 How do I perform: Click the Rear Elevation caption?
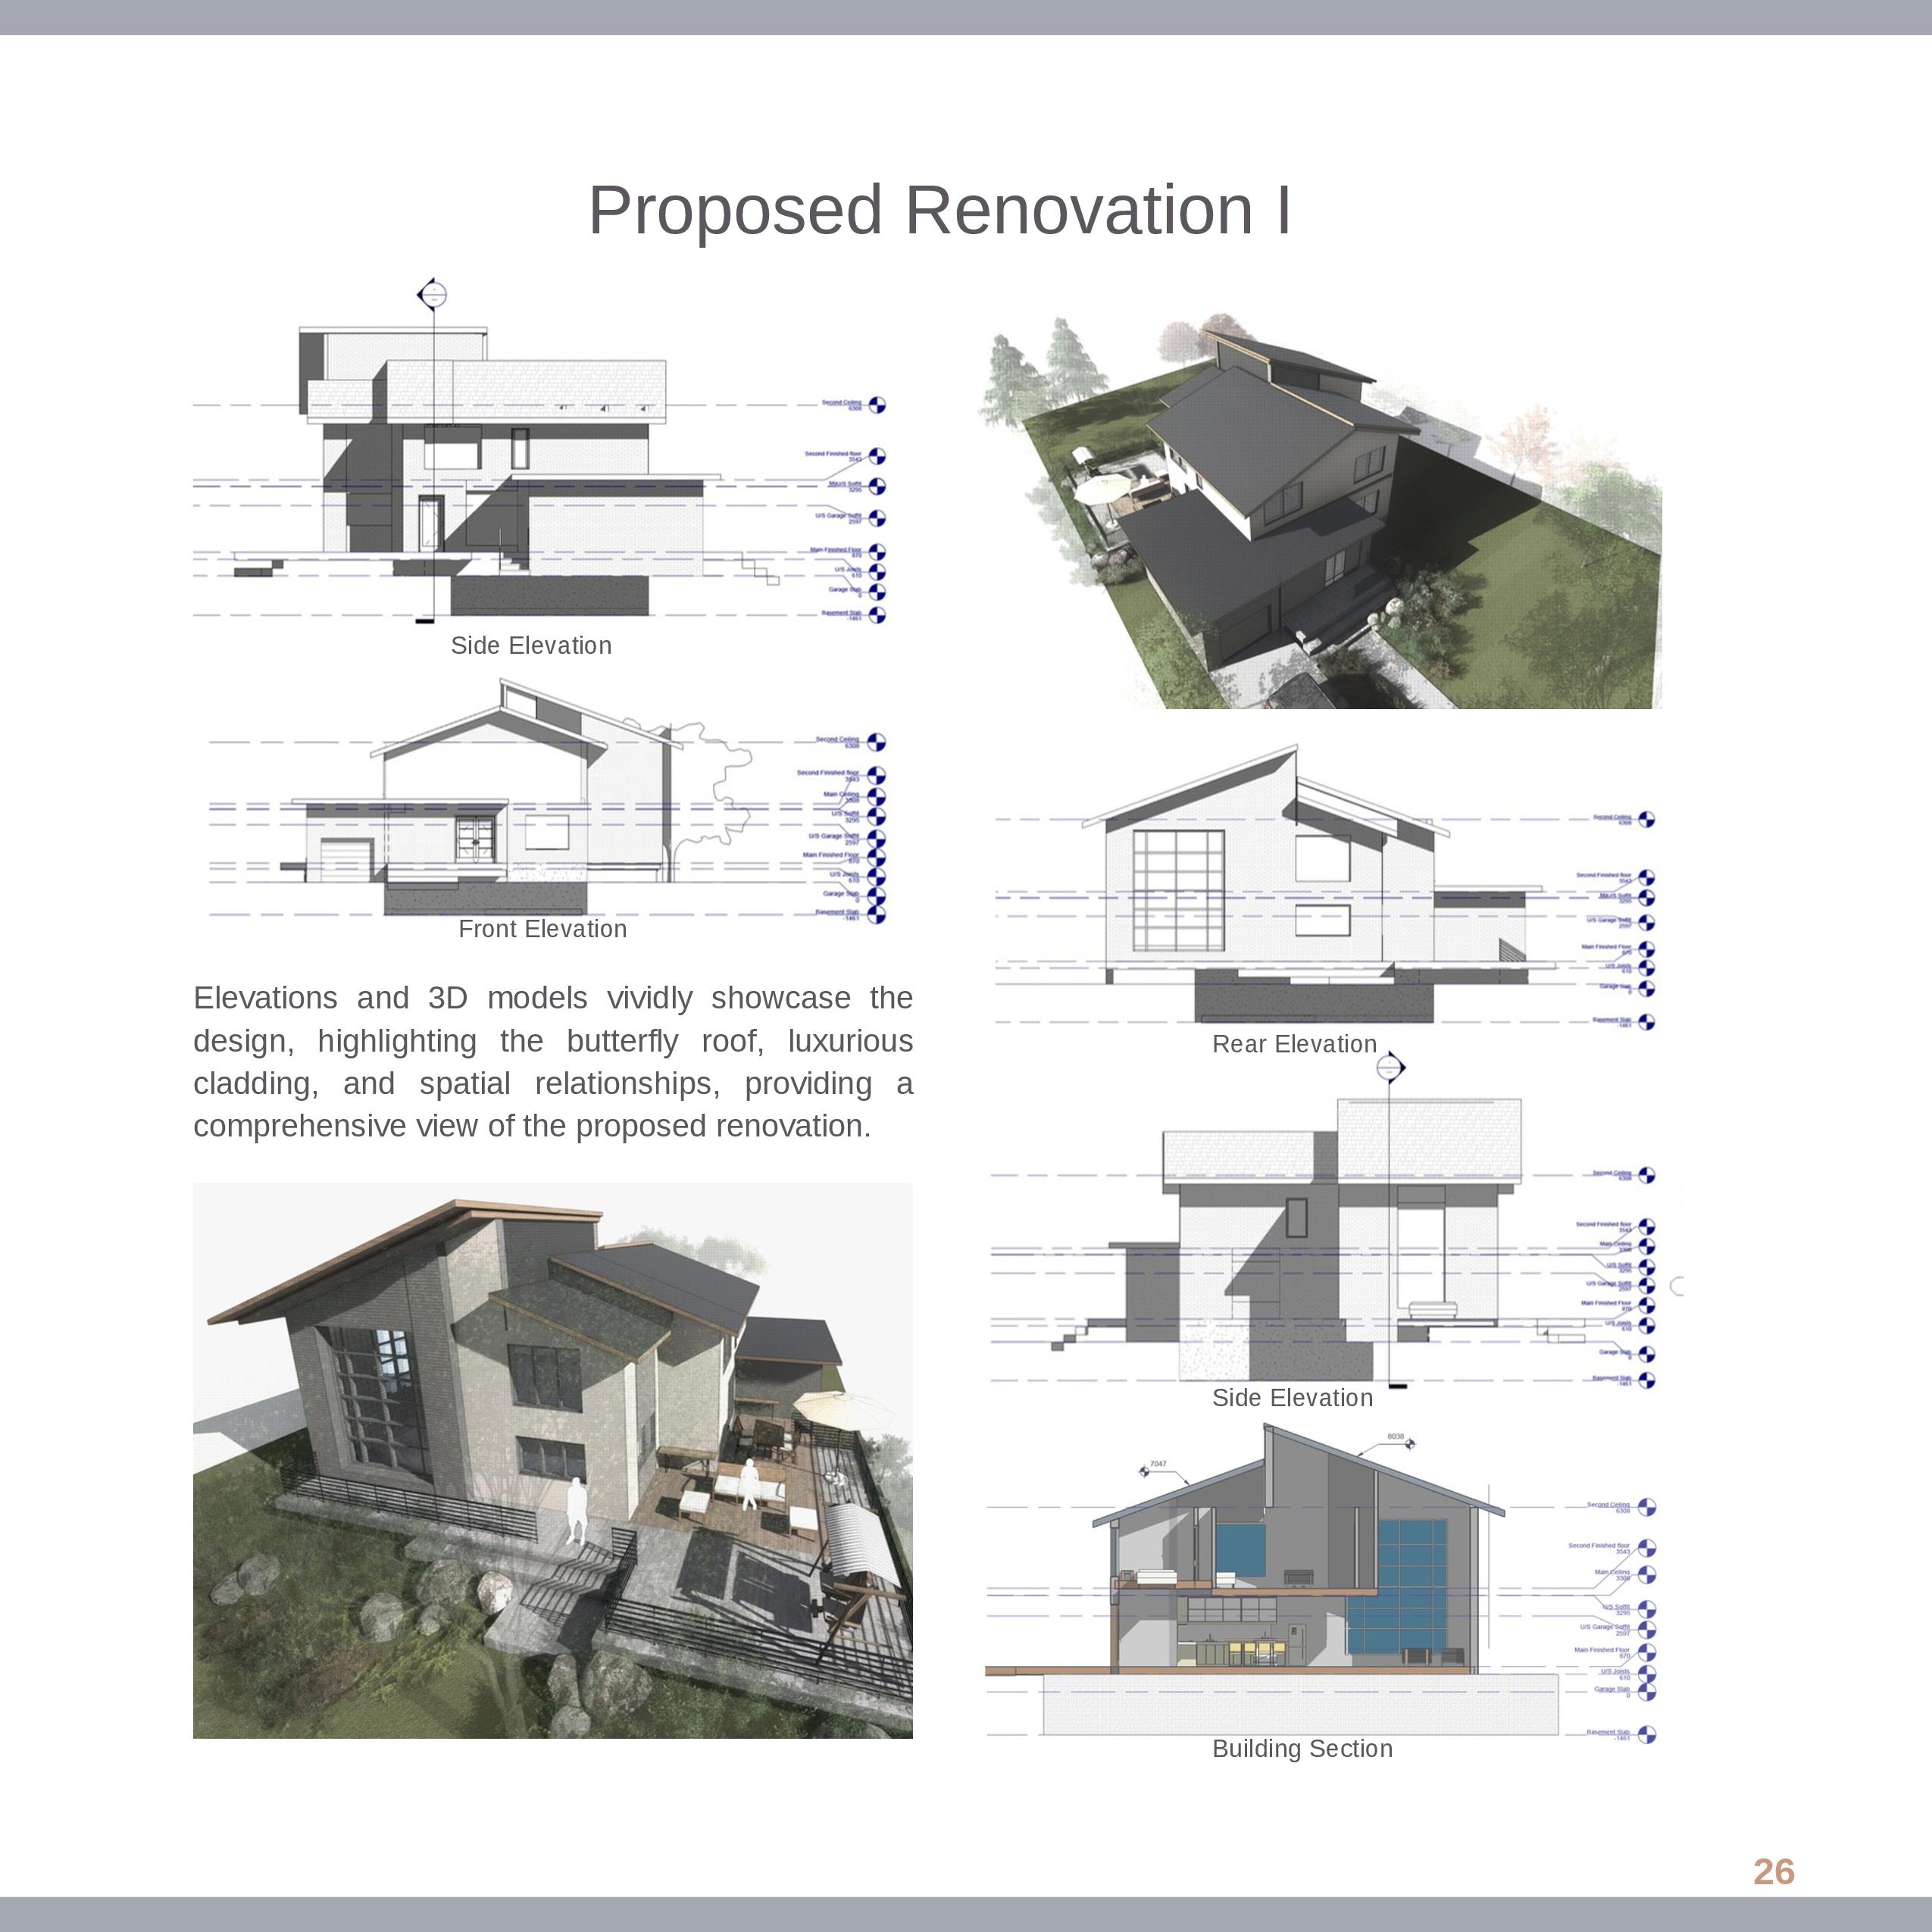(x=1294, y=1044)
